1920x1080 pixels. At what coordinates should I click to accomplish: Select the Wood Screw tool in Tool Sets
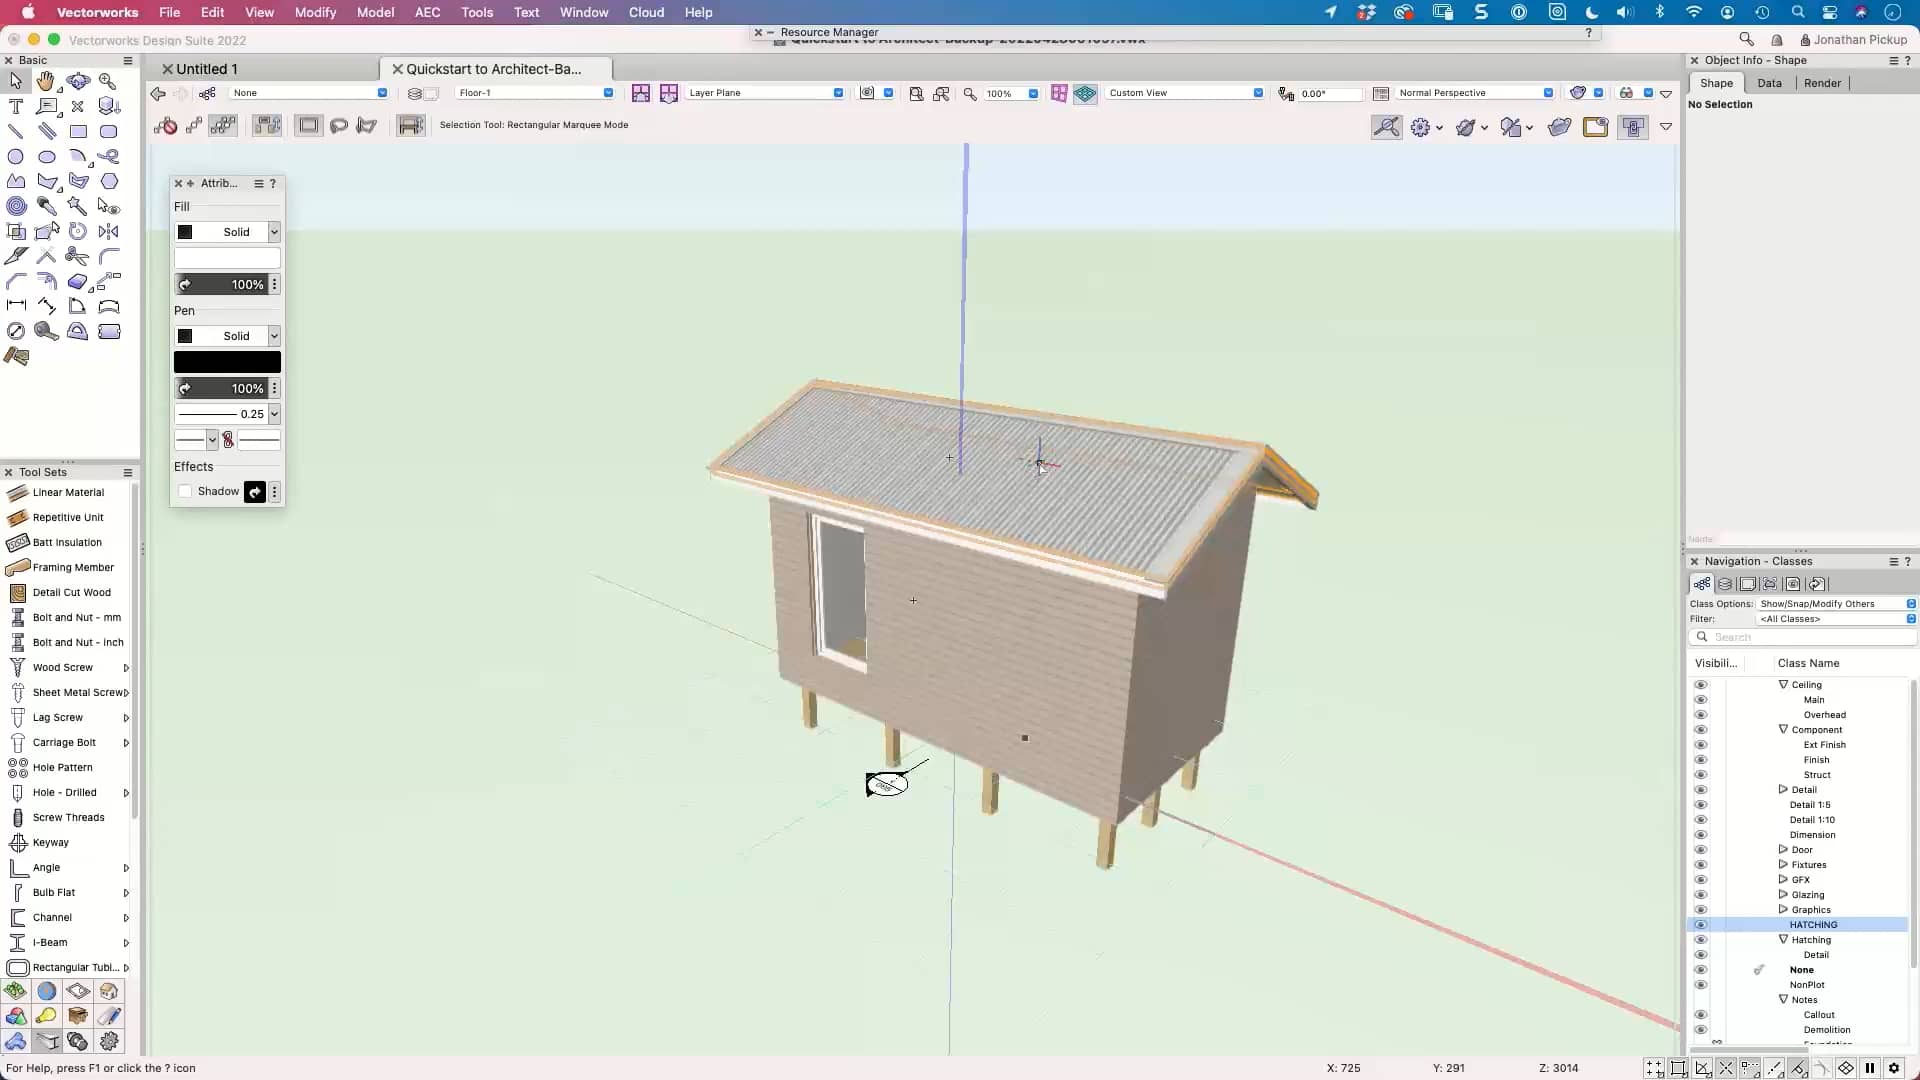(60, 667)
